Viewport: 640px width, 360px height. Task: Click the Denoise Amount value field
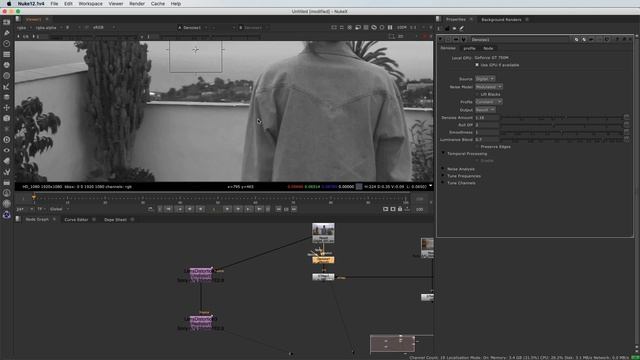click(x=487, y=118)
